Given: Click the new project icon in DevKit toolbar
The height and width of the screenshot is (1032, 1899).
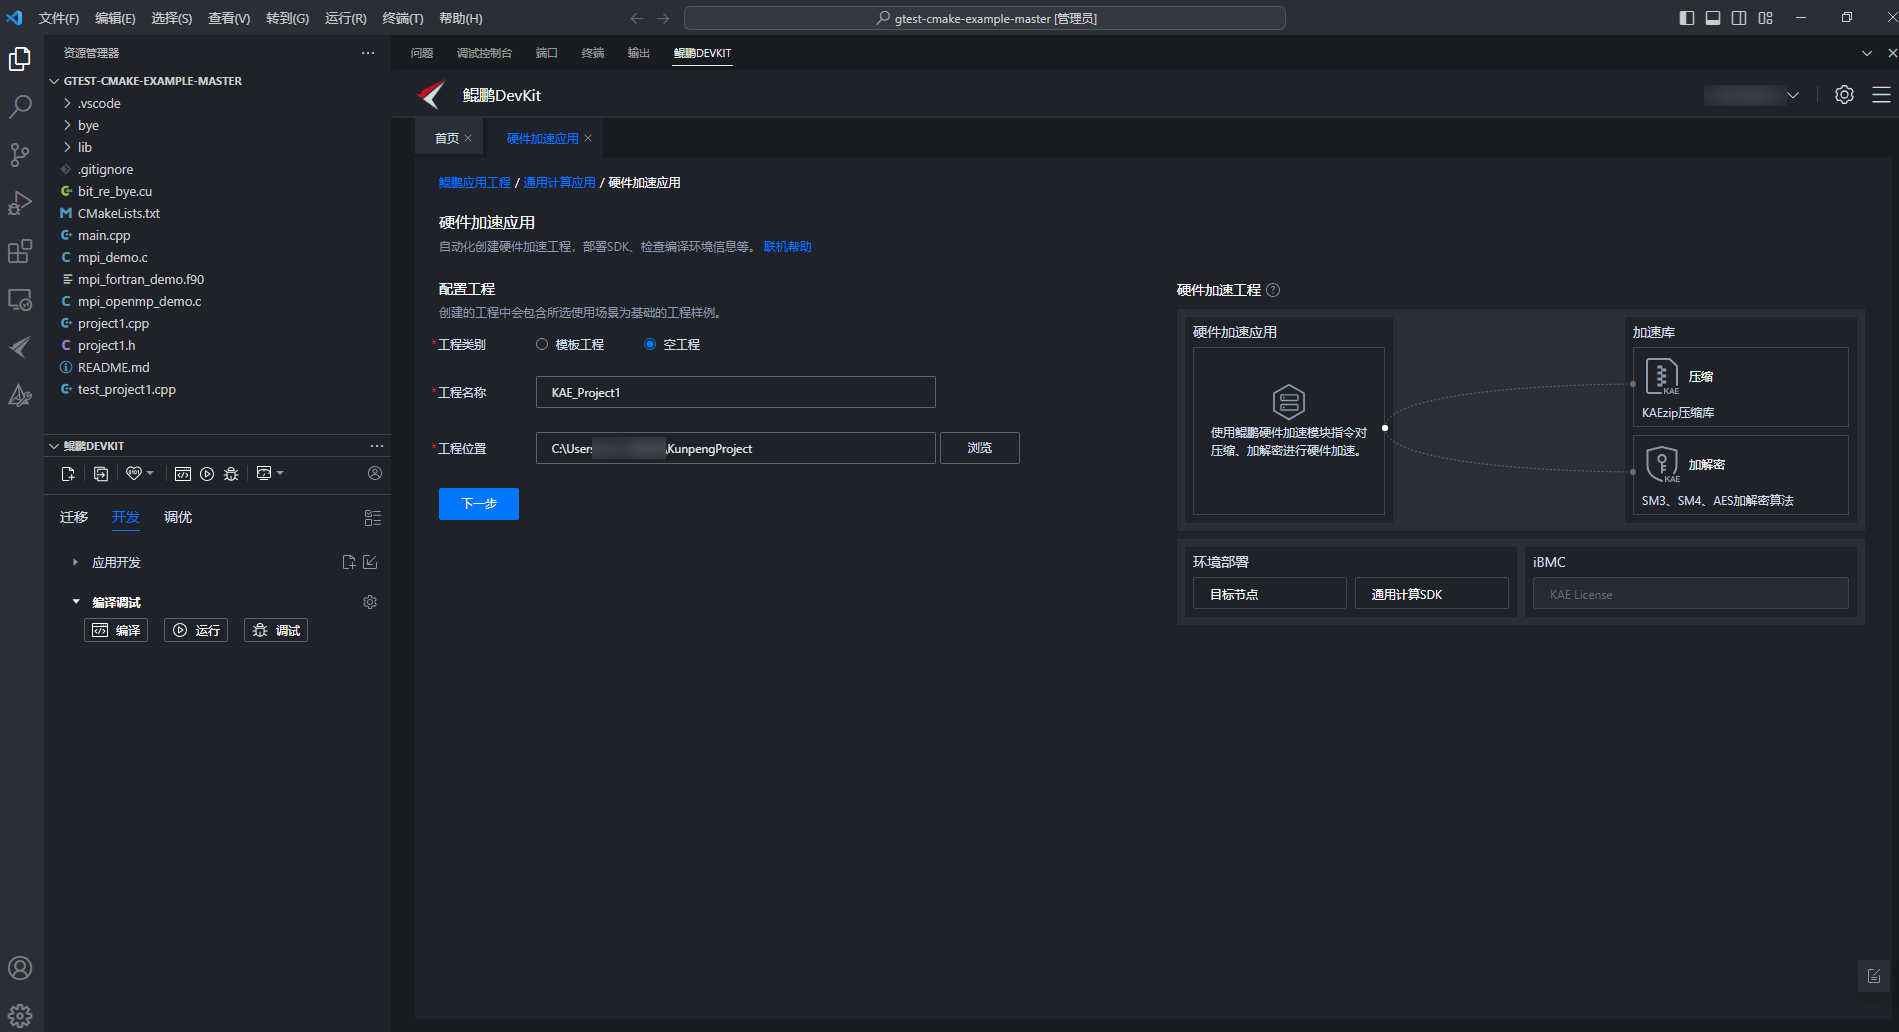Looking at the screenshot, I should [68, 474].
